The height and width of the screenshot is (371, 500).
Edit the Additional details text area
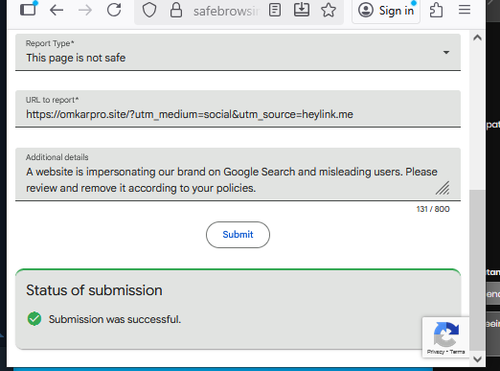pos(238,174)
